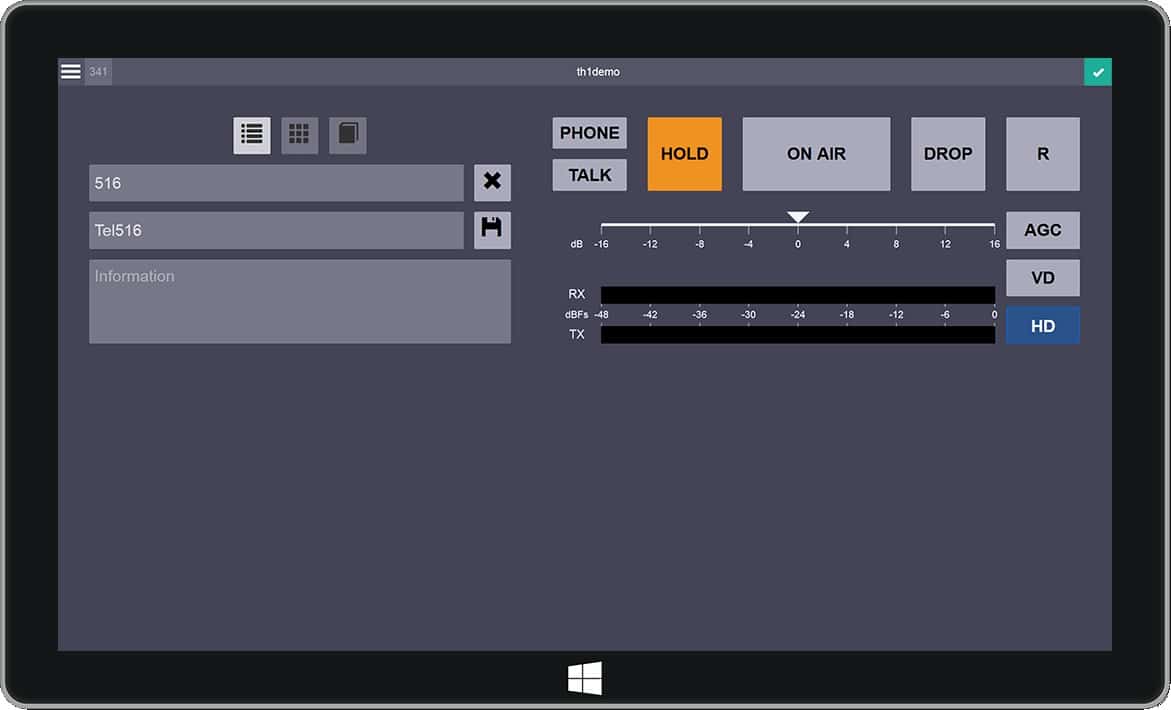Switch to grid view

tap(300, 135)
